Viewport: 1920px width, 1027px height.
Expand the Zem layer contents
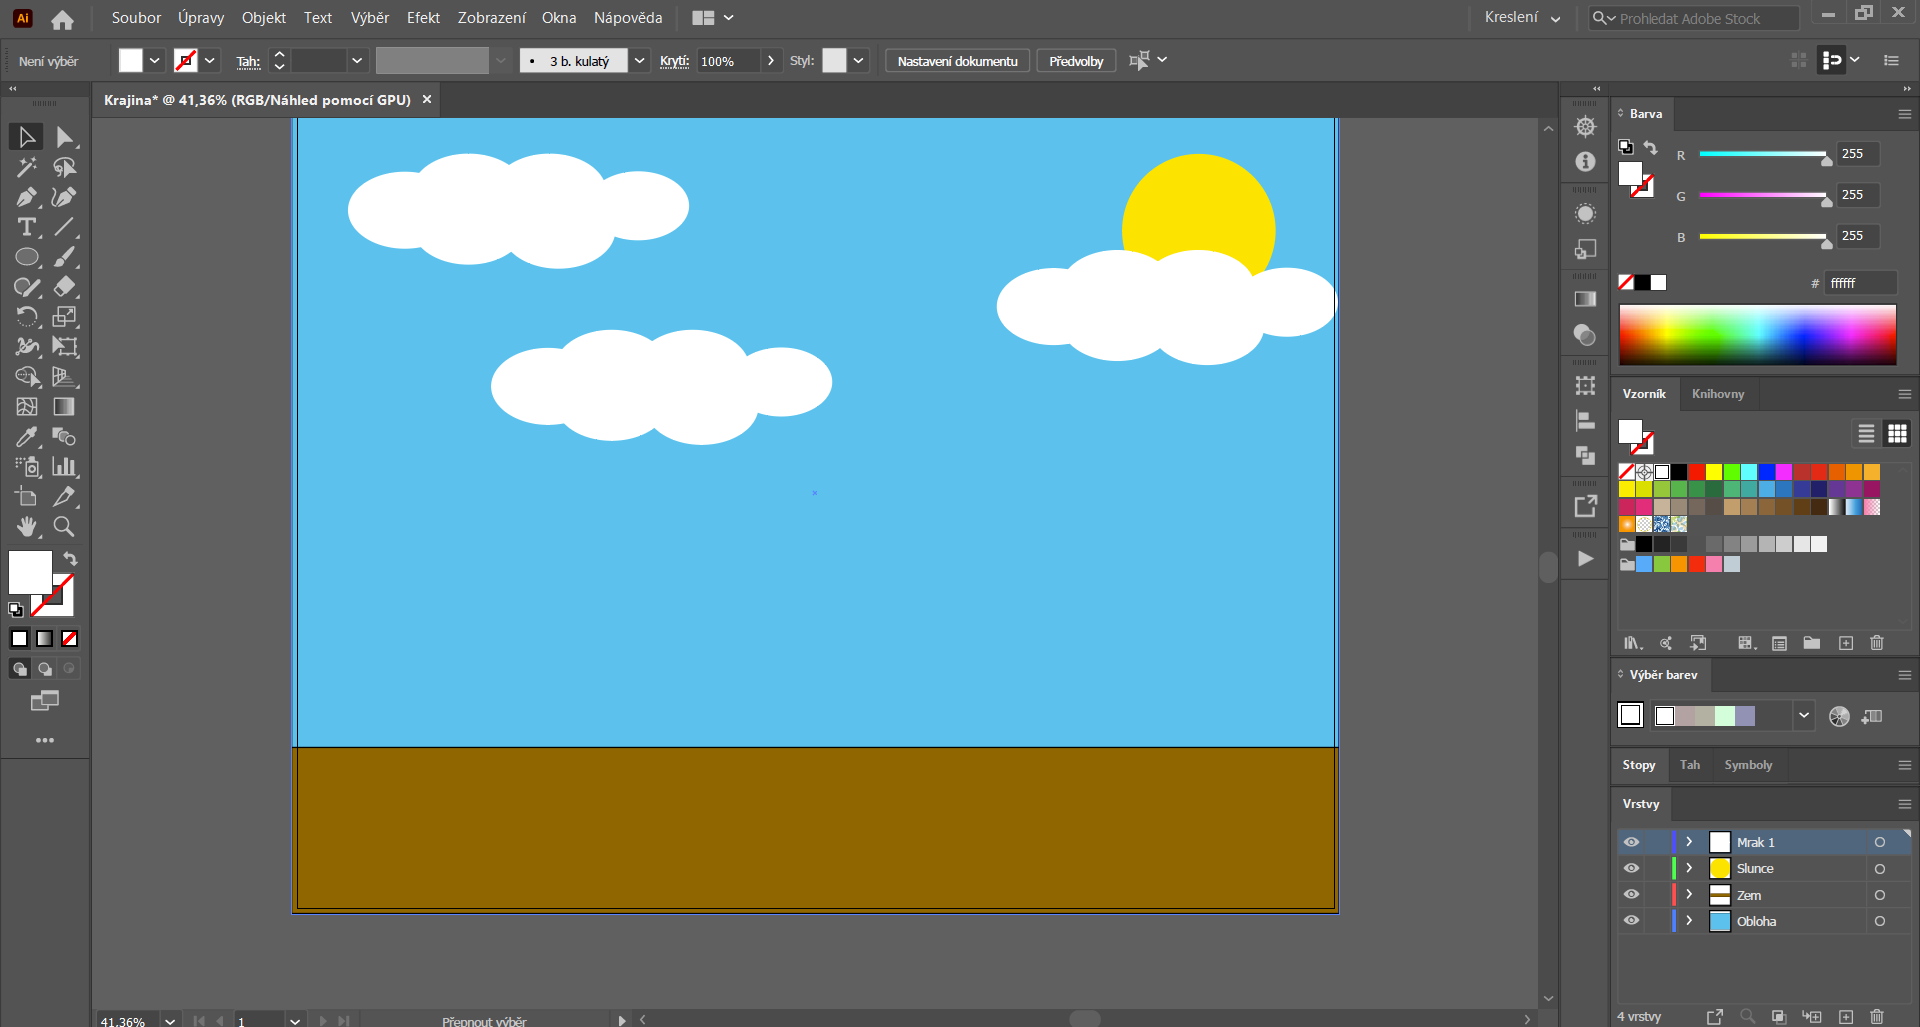(x=1689, y=895)
